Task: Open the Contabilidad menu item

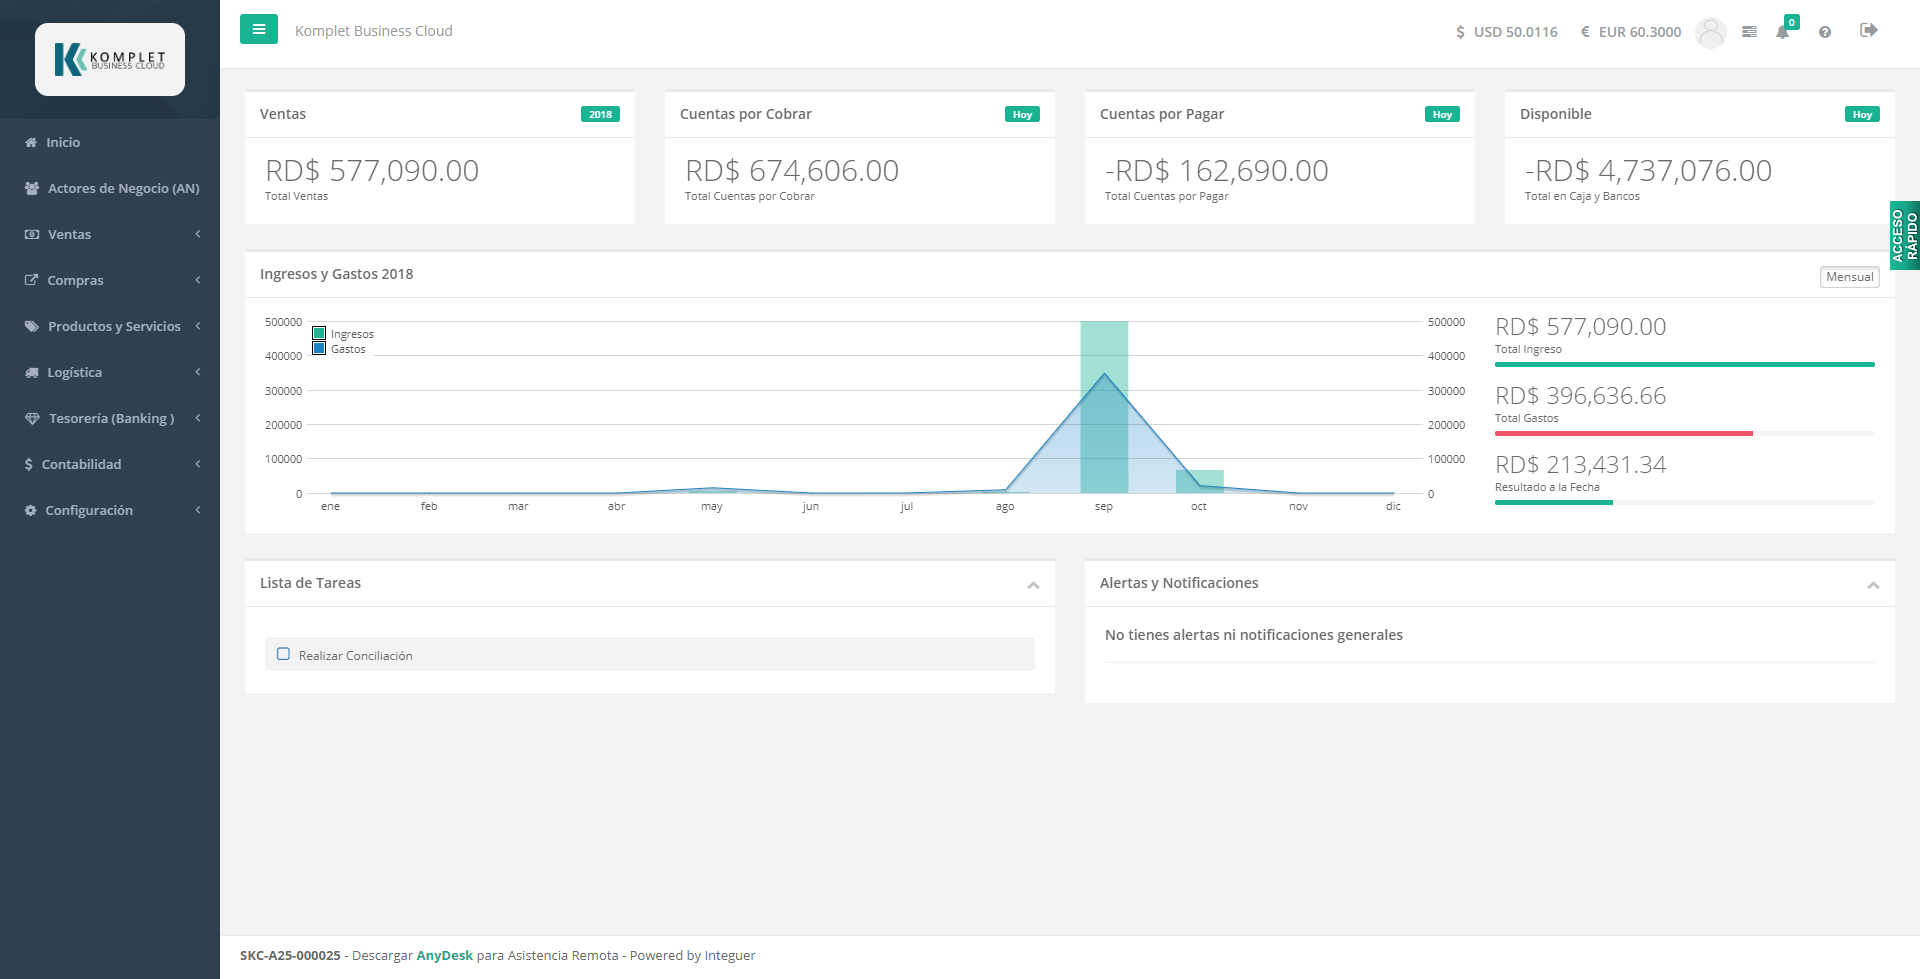Action: pos(110,464)
